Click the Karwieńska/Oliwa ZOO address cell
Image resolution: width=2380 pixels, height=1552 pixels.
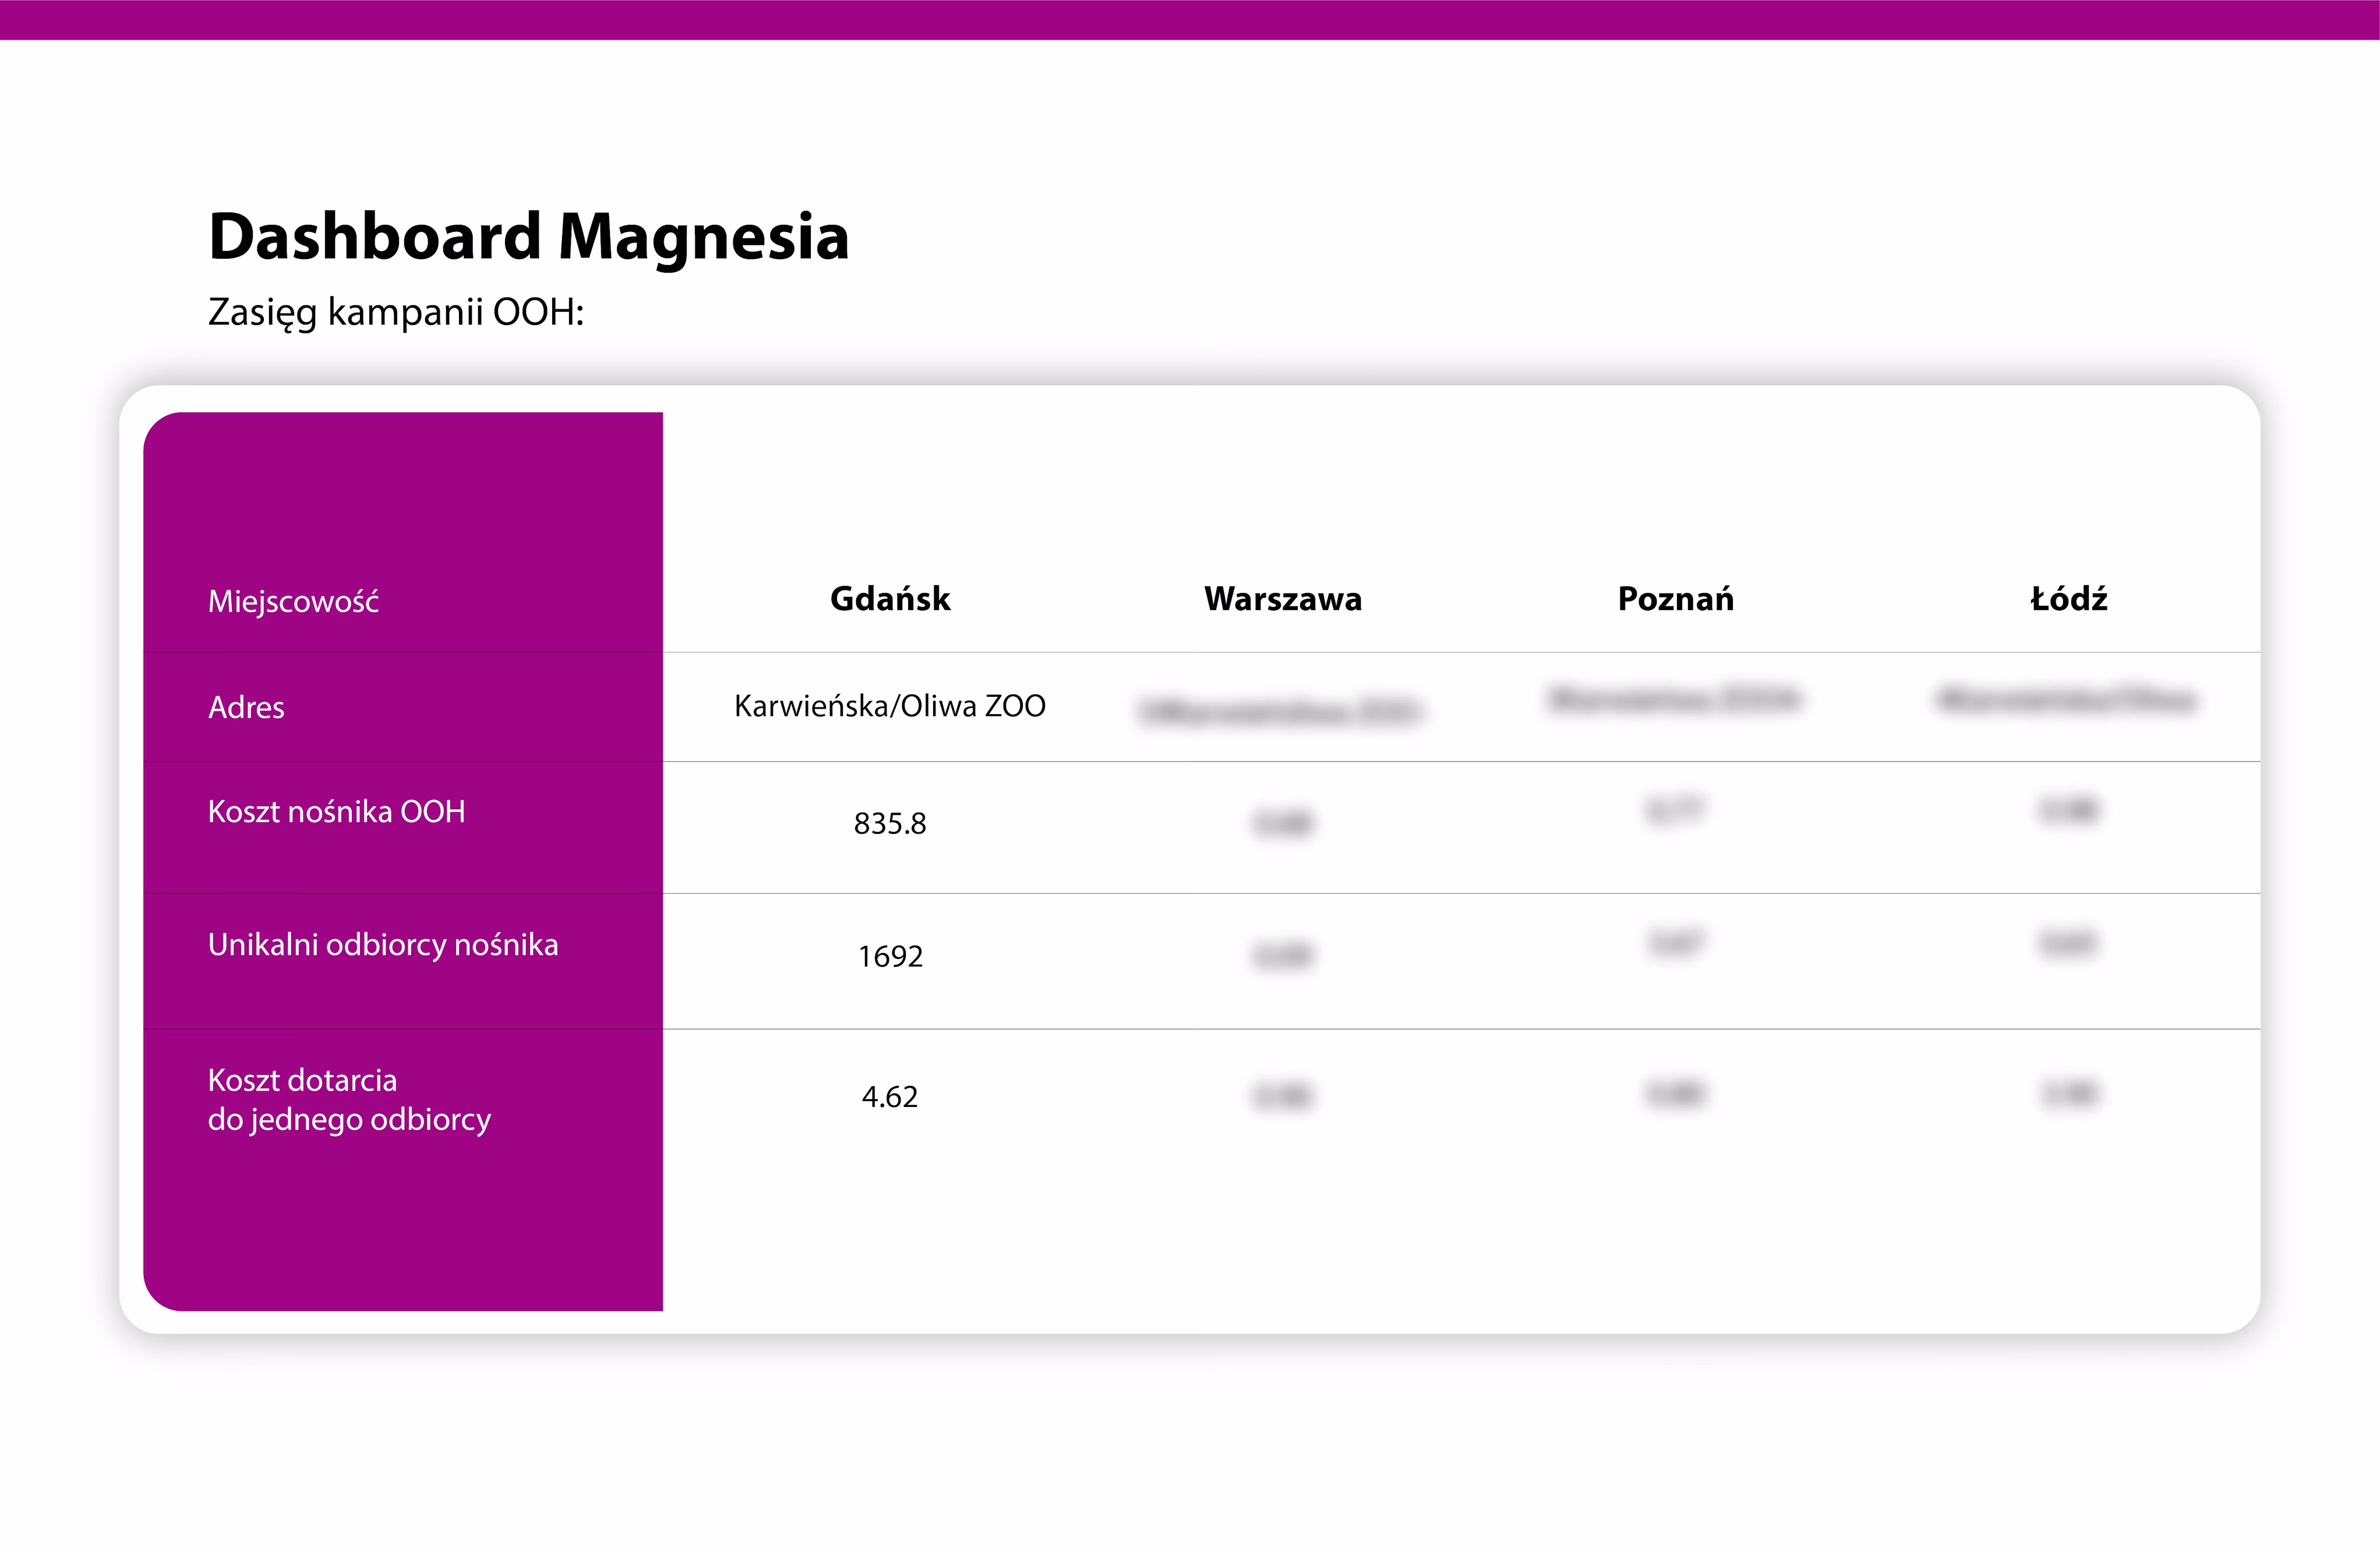coord(889,706)
